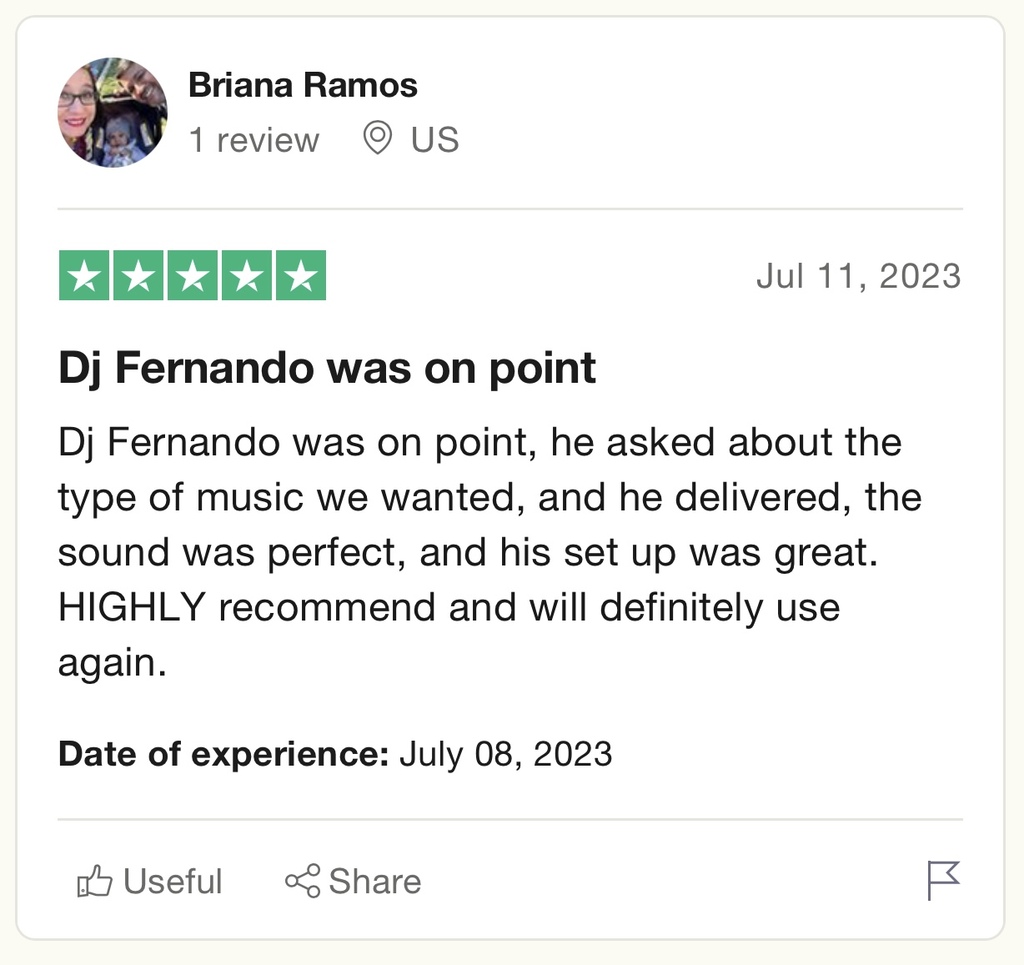Click the '1 review' count text
Viewport: 1024px width, 965px height.
tap(254, 140)
